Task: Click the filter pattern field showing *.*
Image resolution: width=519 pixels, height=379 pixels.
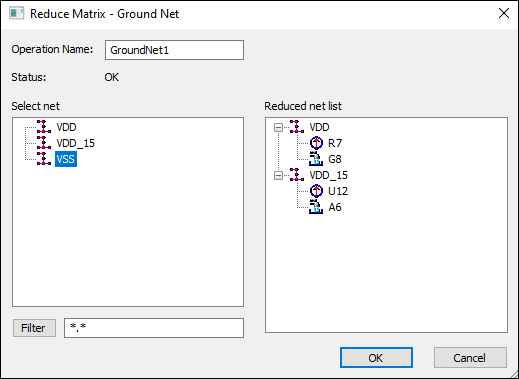Action: click(x=154, y=328)
